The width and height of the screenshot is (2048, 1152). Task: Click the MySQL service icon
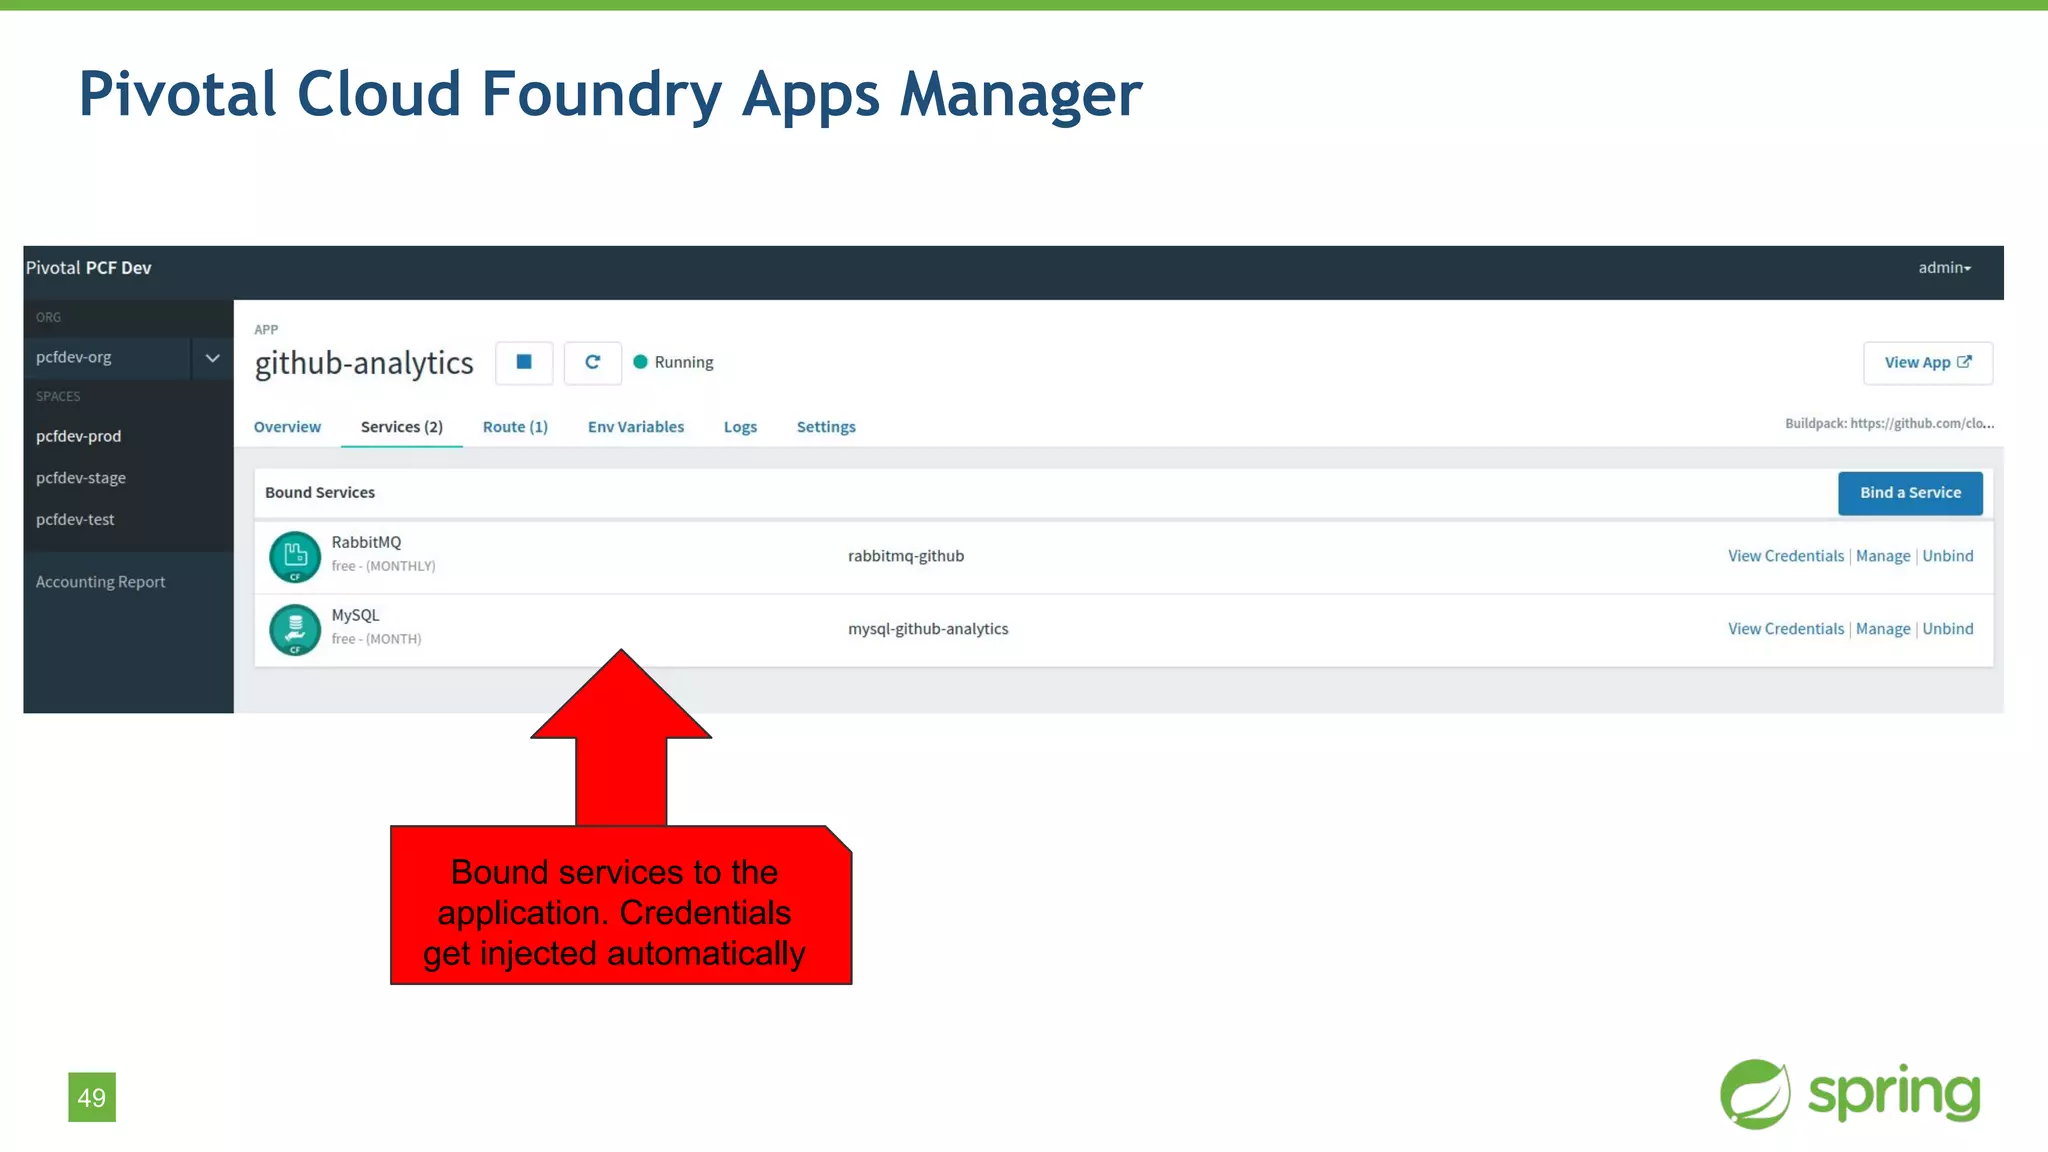click(x=295, y=629)
